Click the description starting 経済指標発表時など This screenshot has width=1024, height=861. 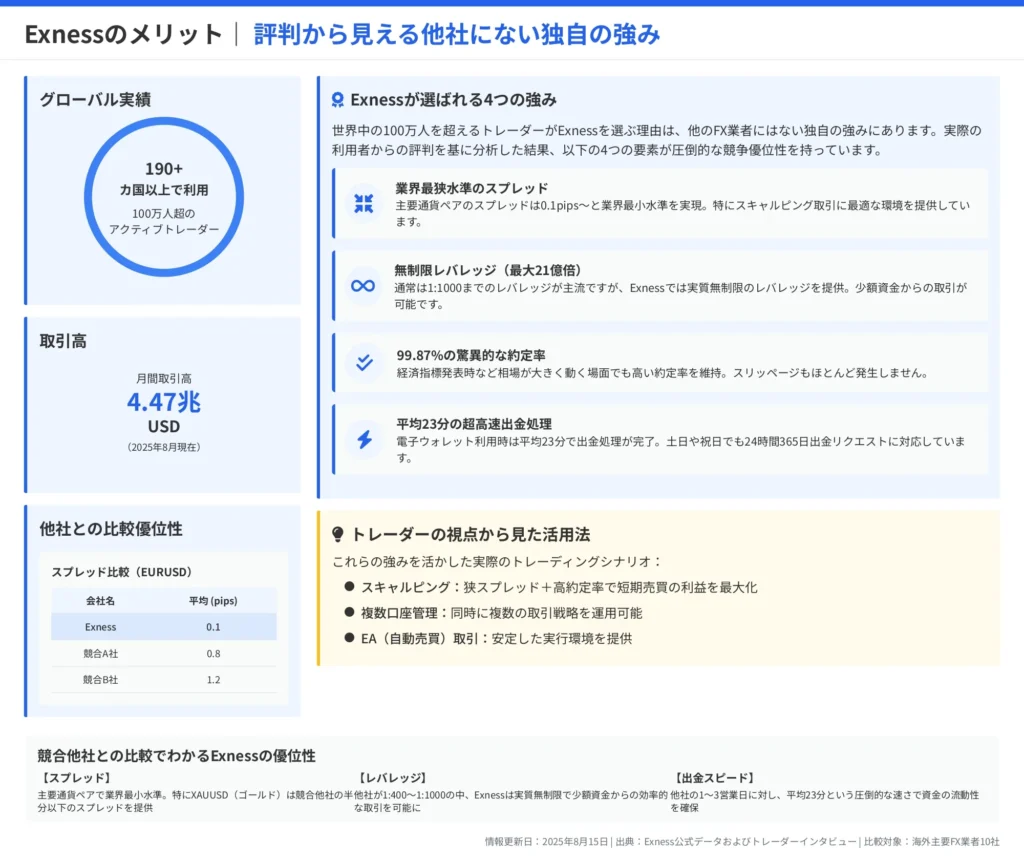pos(662,373)
